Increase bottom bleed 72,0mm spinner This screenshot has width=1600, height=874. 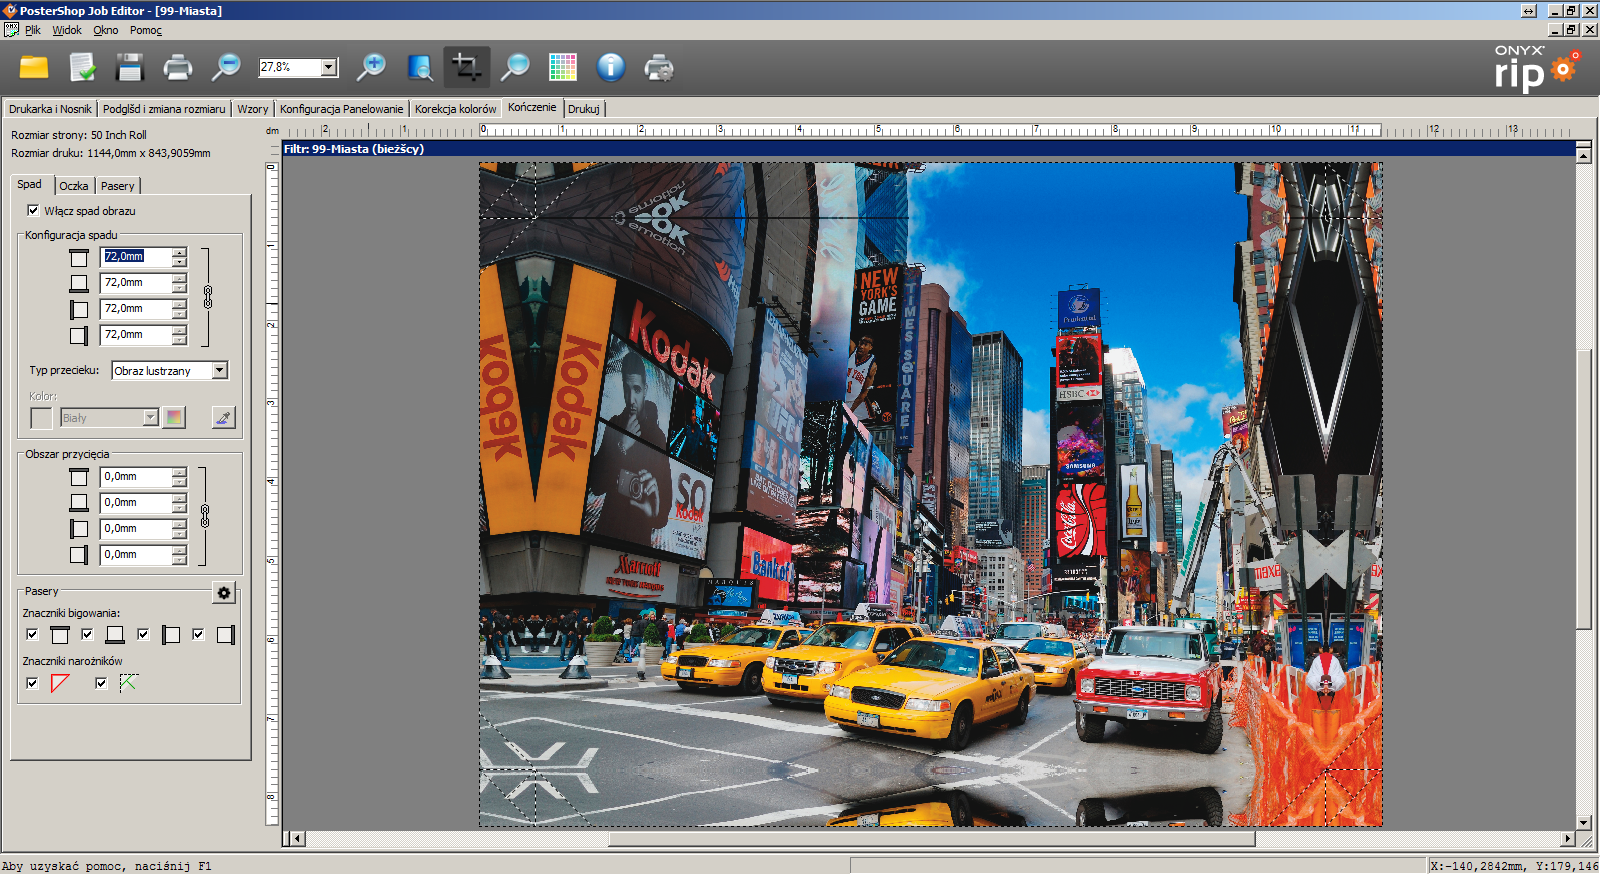pyautogui.click(x=179, y=278)
